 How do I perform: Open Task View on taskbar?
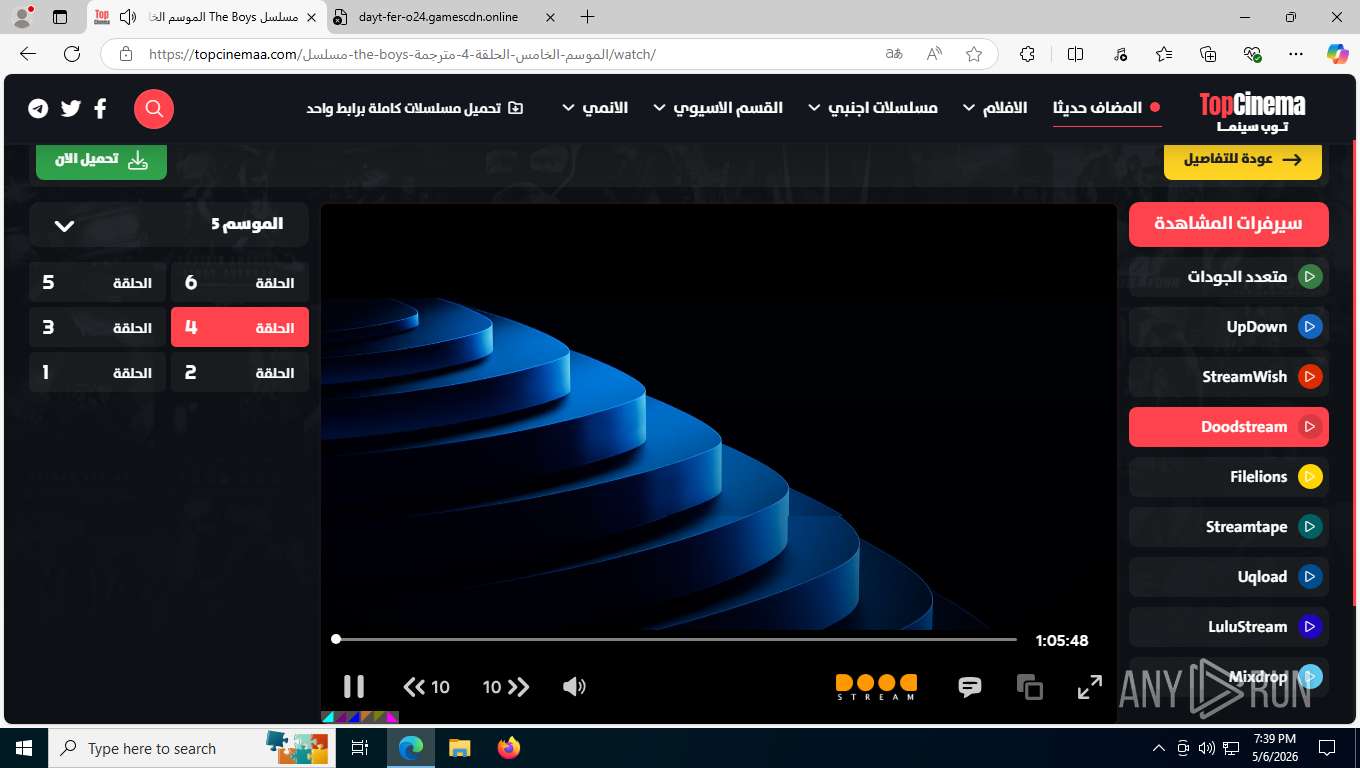[360, 748]
